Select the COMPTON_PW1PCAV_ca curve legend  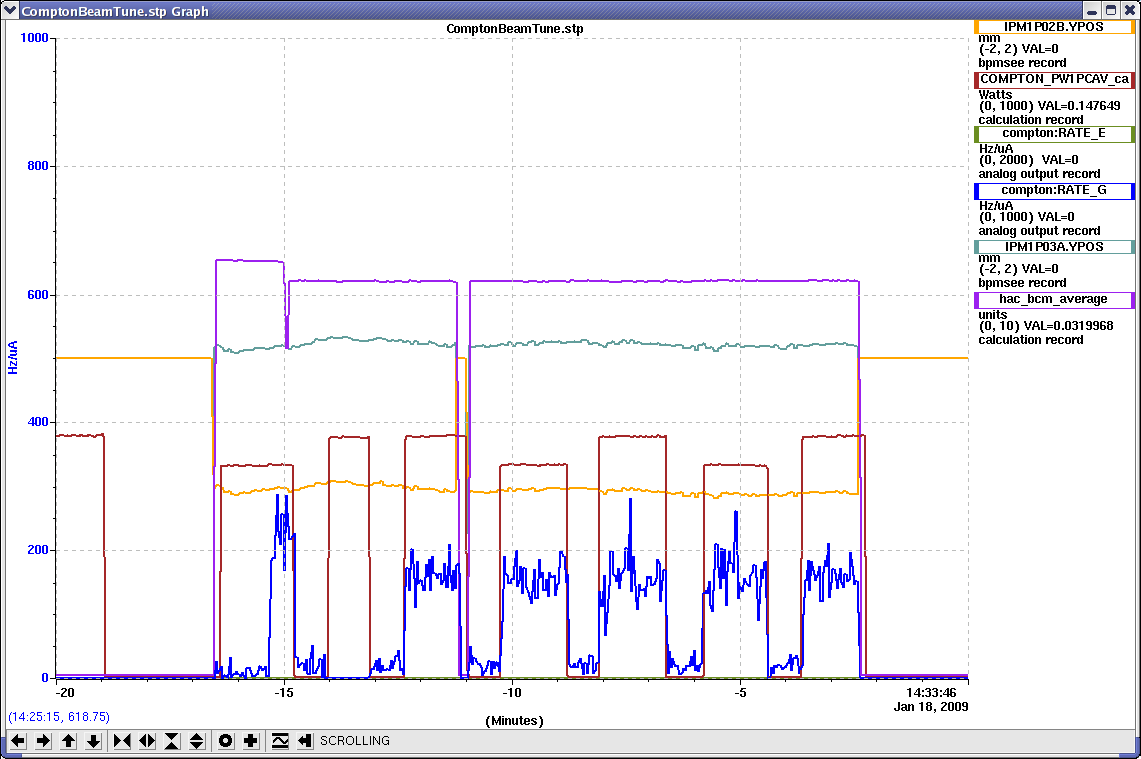(x=1054, y=79)
